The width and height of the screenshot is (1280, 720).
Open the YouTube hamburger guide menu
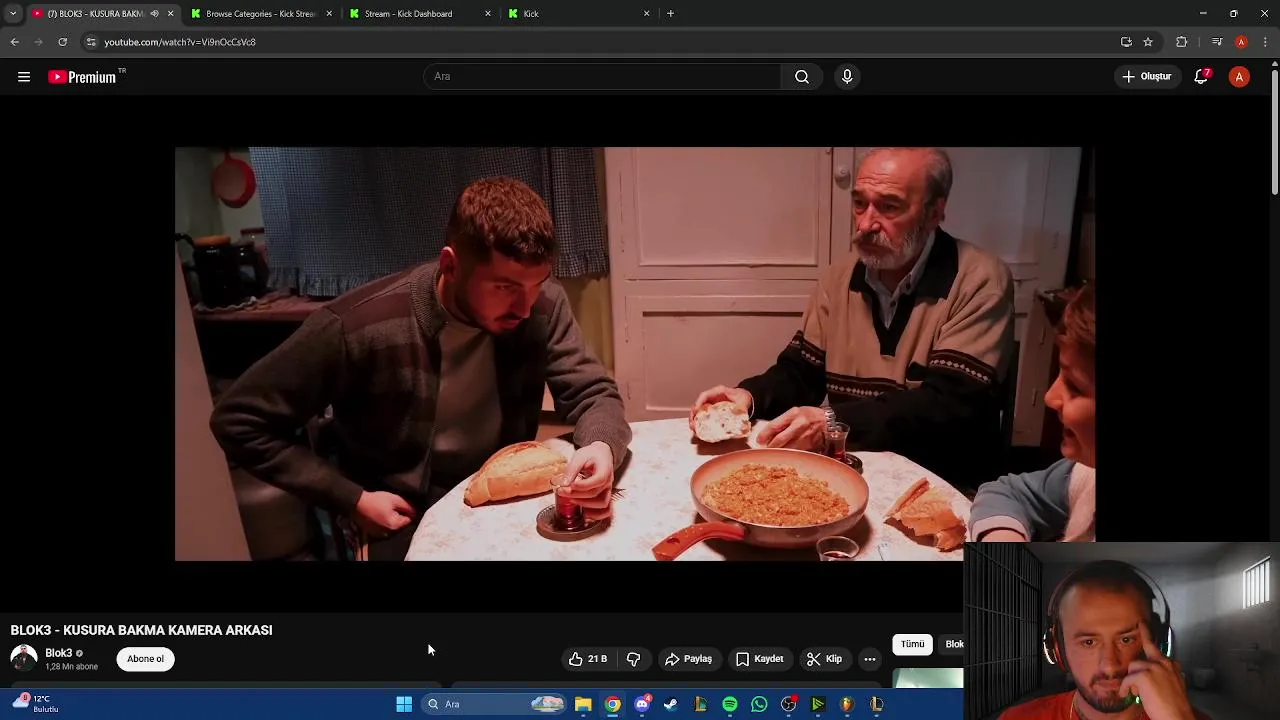[24, 77]
